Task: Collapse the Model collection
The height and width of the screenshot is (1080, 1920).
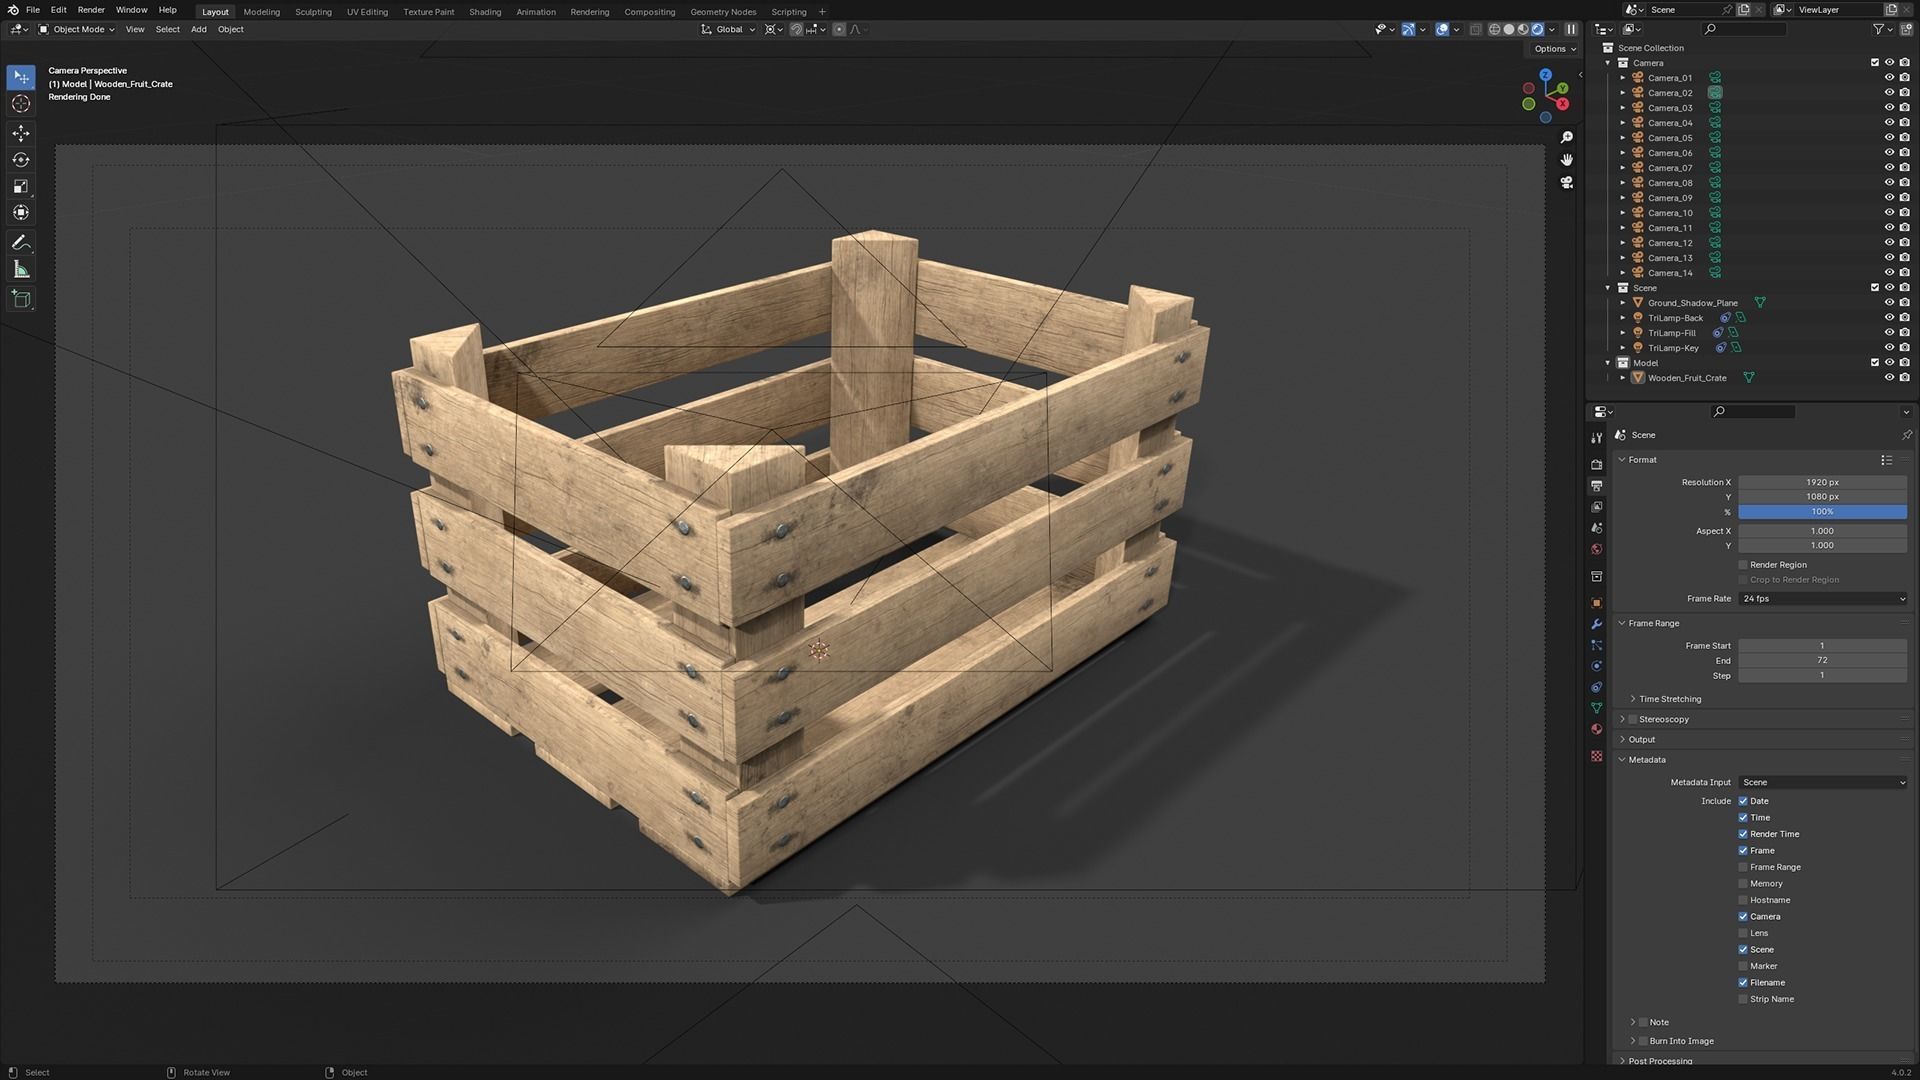Action: [x=1608, y=363]
